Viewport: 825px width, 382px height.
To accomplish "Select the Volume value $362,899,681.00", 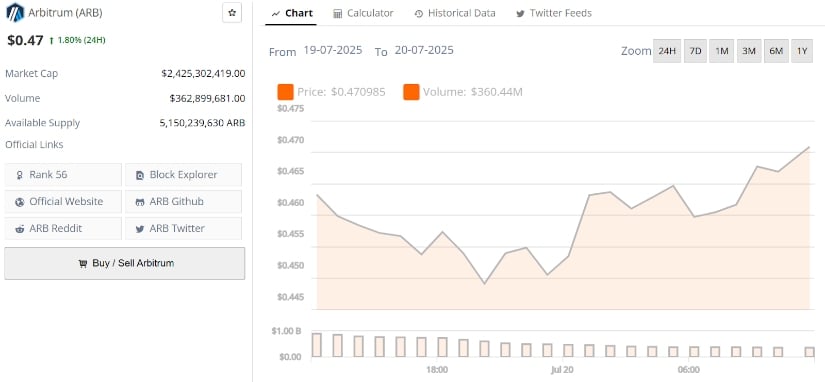I will (207, 98).
